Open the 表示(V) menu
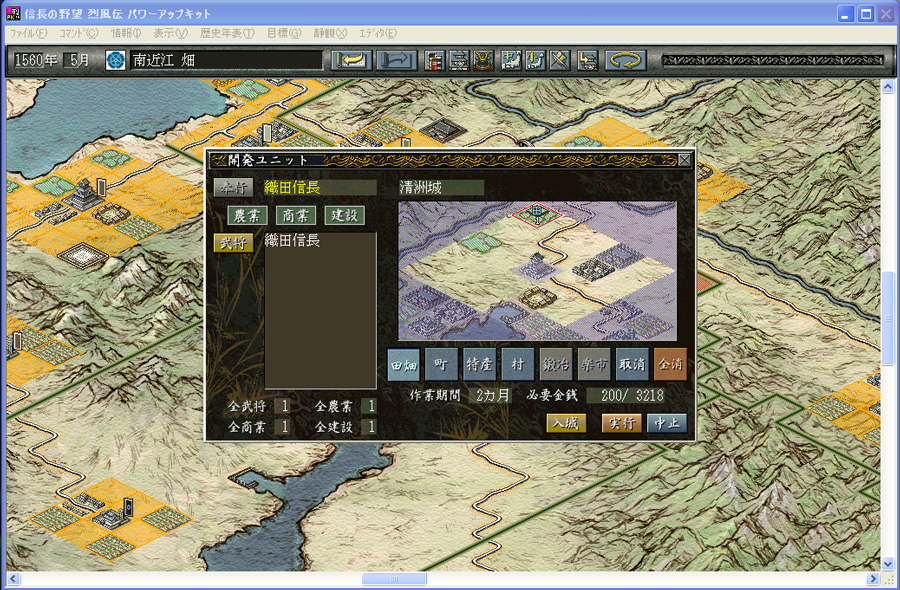This screenshot has height=590, width=900. (170, 33)
